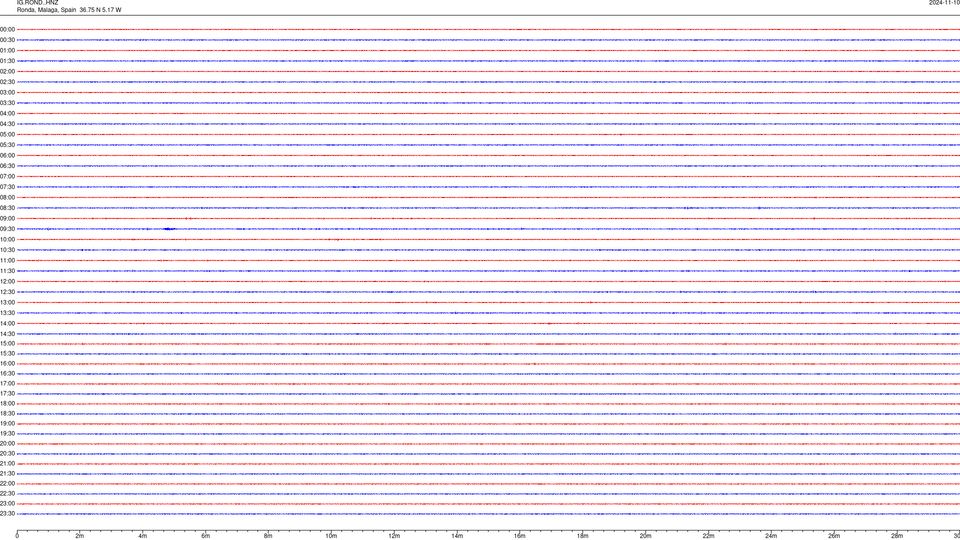The width and height of the screenshot is (960, 540).
Task: Select the '04:30' time label
Action: [7, 124]
